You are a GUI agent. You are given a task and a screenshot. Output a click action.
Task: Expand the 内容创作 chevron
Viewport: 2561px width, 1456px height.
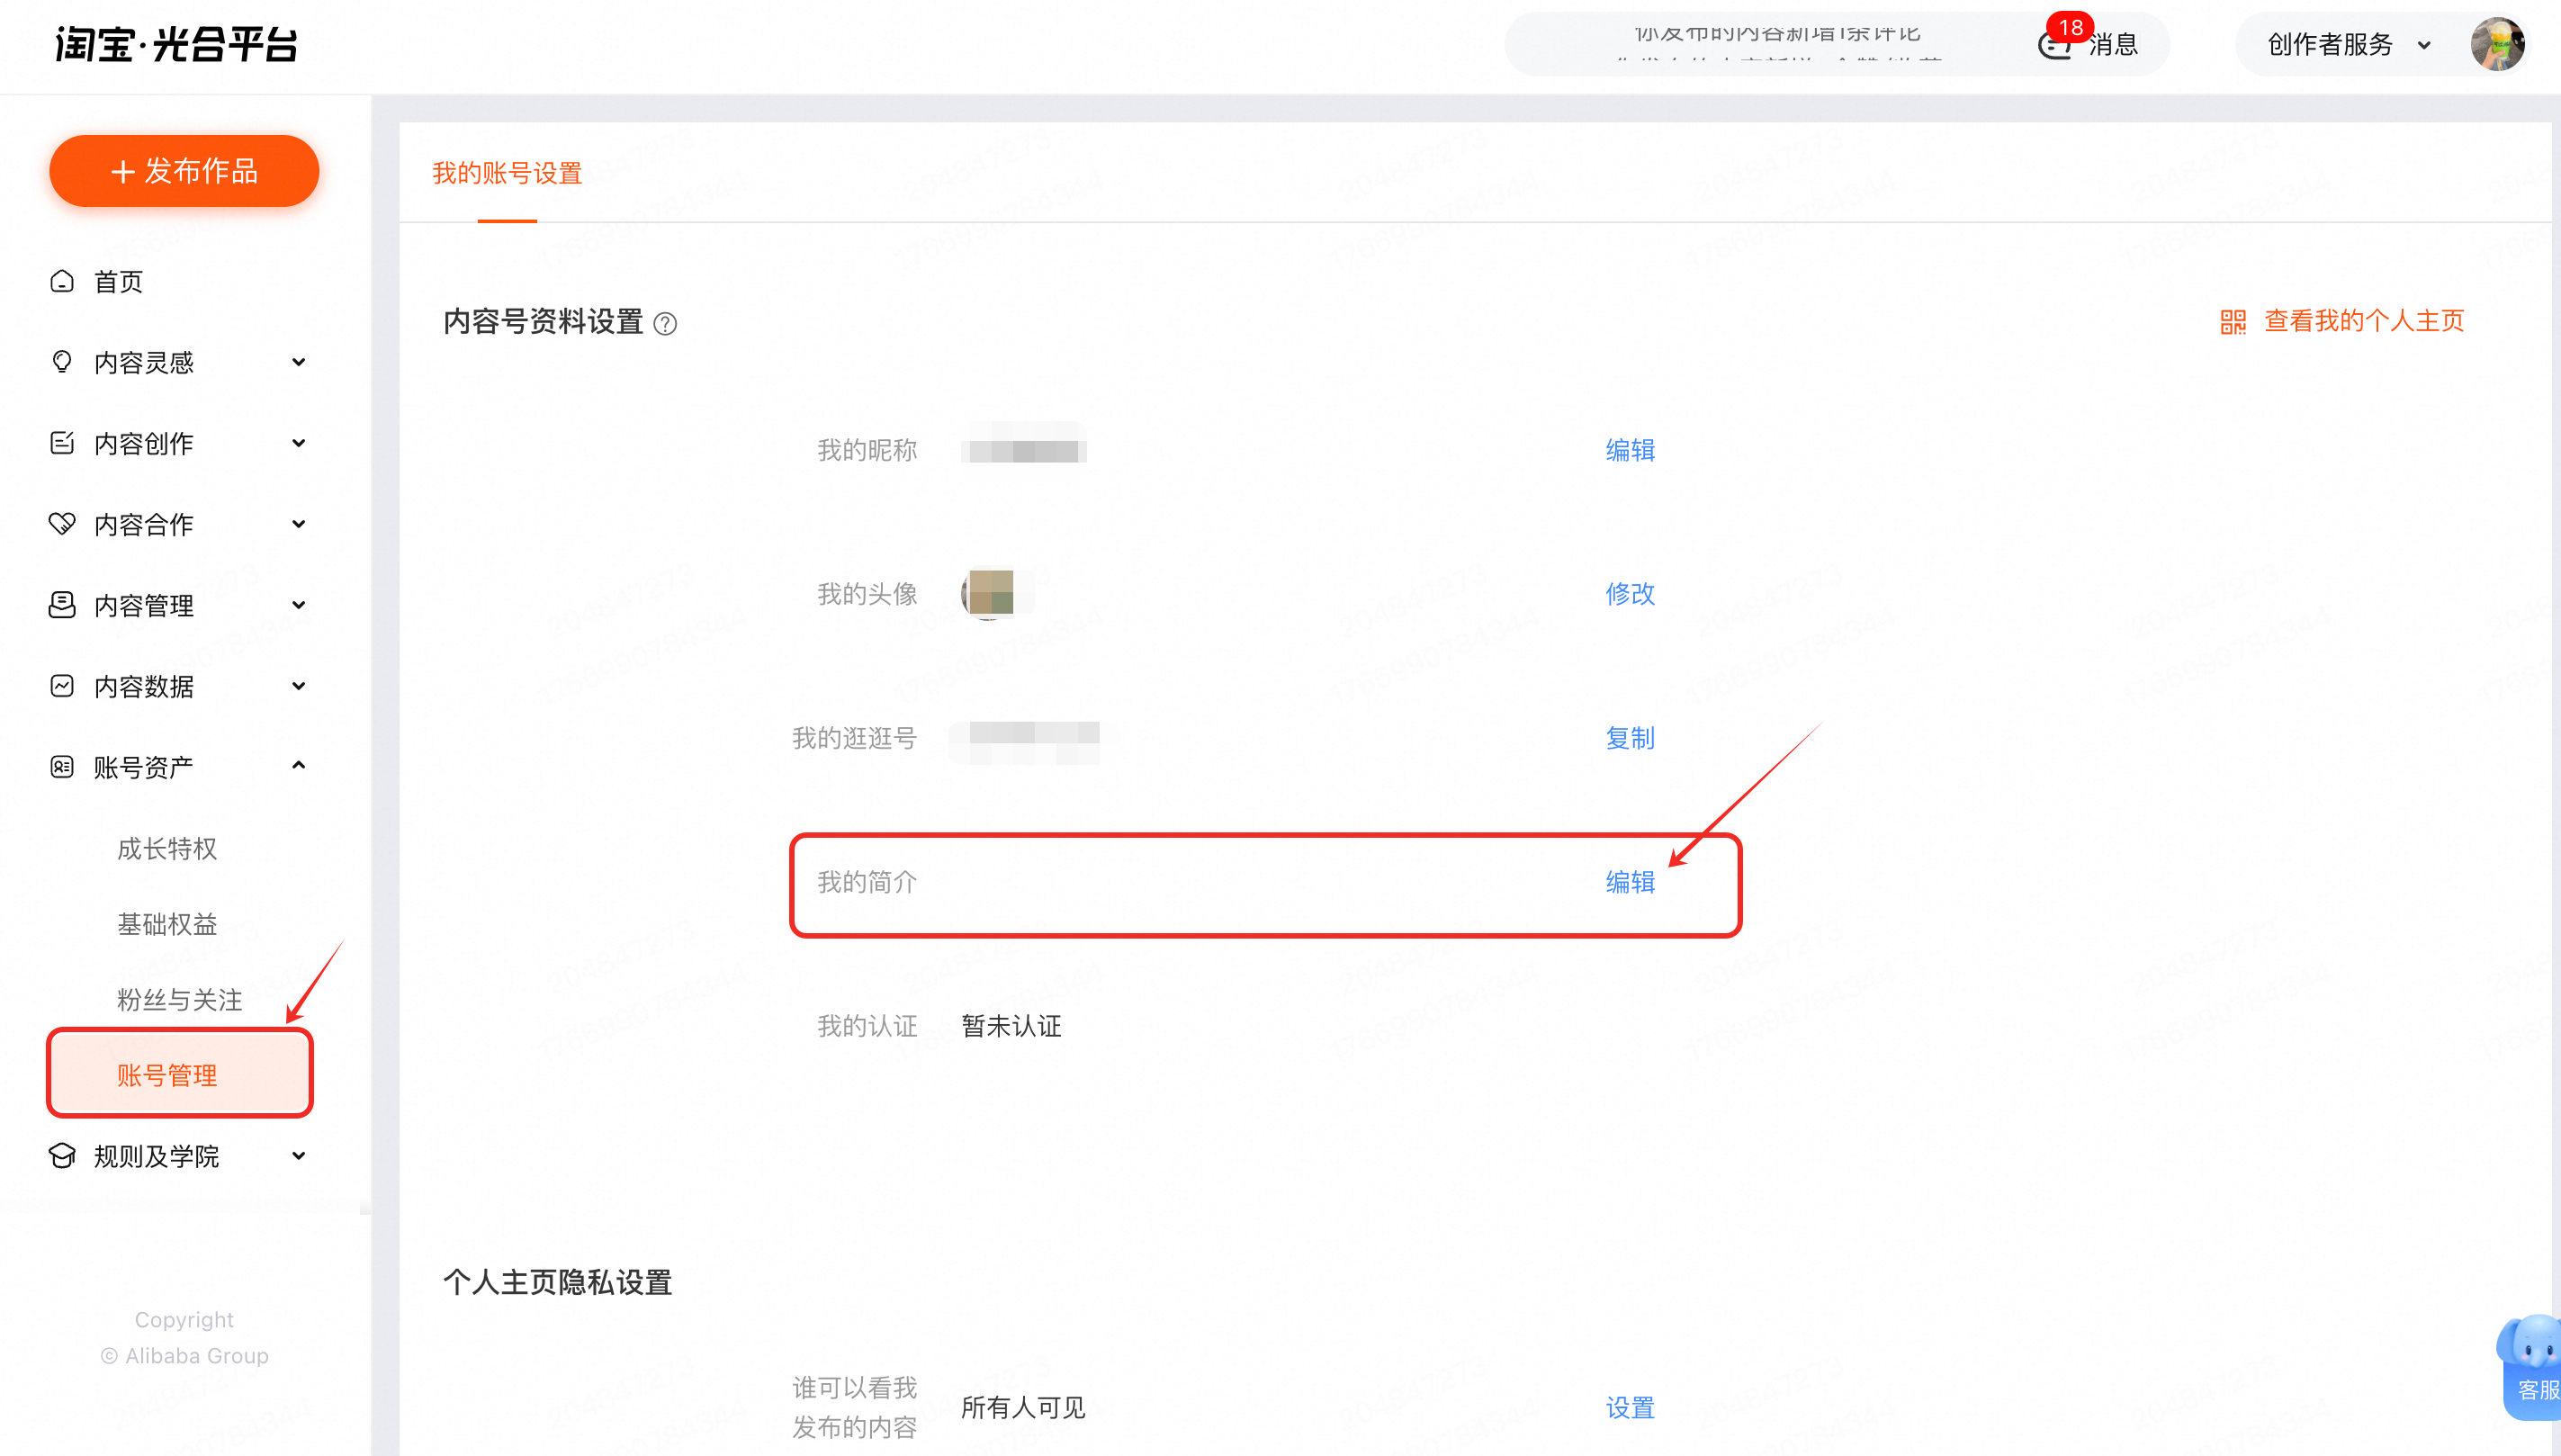(298, 443)
